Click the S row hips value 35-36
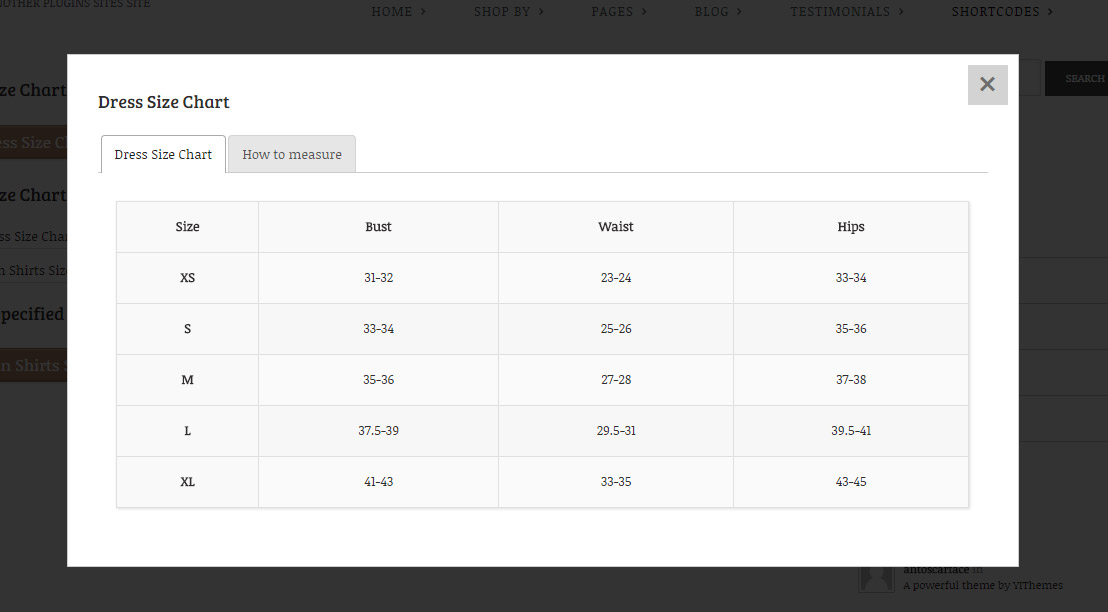Screen dimensions: 1108x612 tap(851, 329)
